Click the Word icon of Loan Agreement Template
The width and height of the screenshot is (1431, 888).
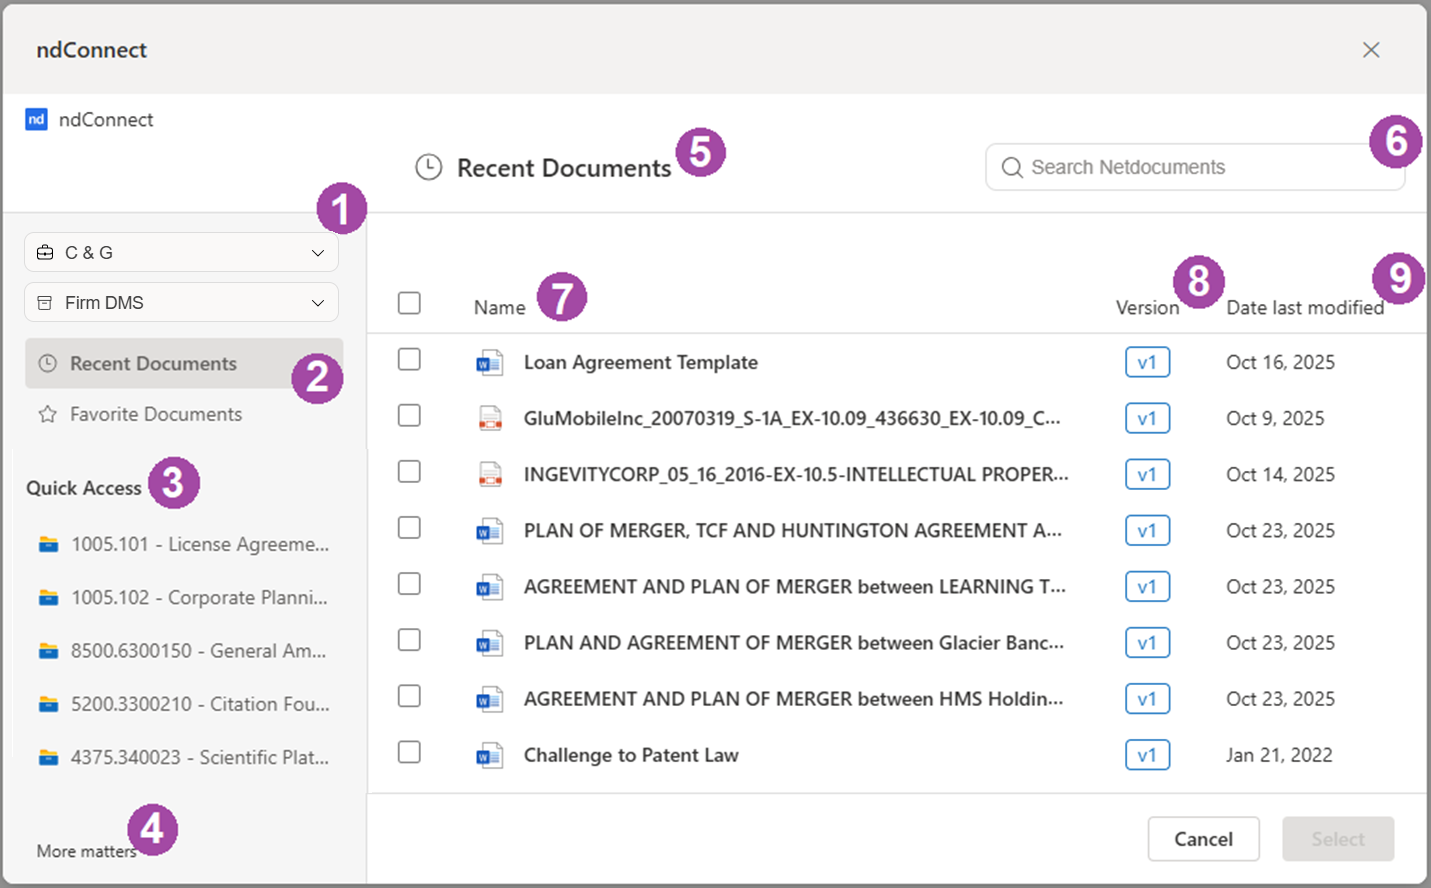coord(489,363)
